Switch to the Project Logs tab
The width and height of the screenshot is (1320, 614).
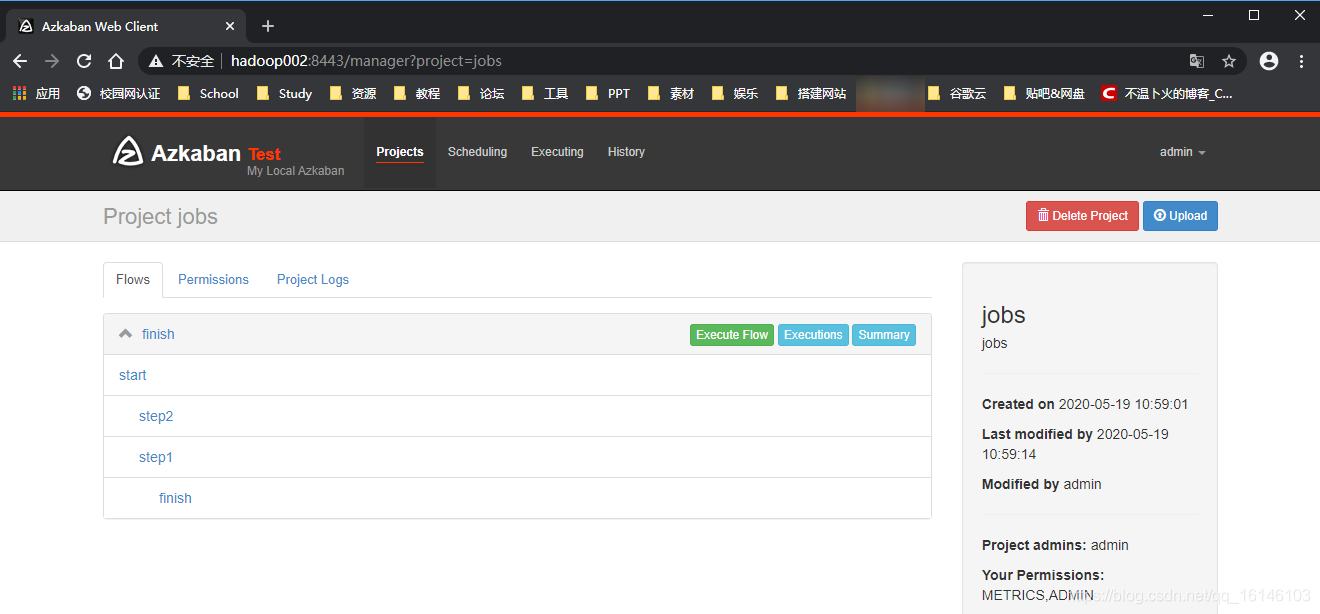(x=313, y=280)
